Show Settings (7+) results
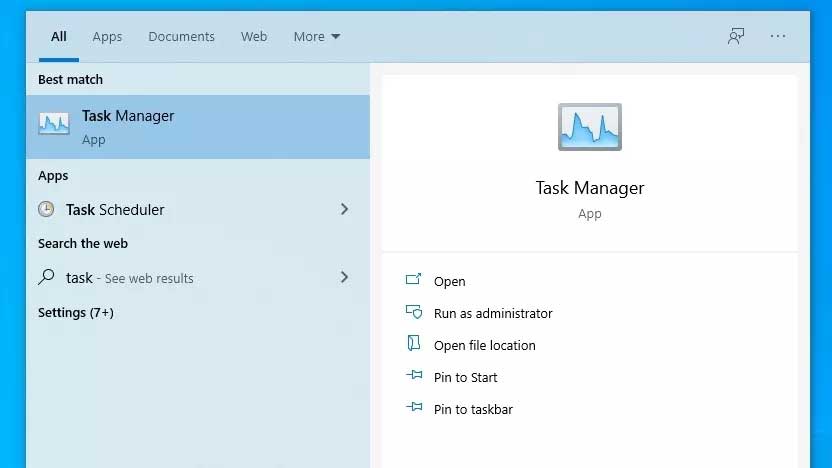Screen dimensions: 832x468 click(x=76, y=313)
